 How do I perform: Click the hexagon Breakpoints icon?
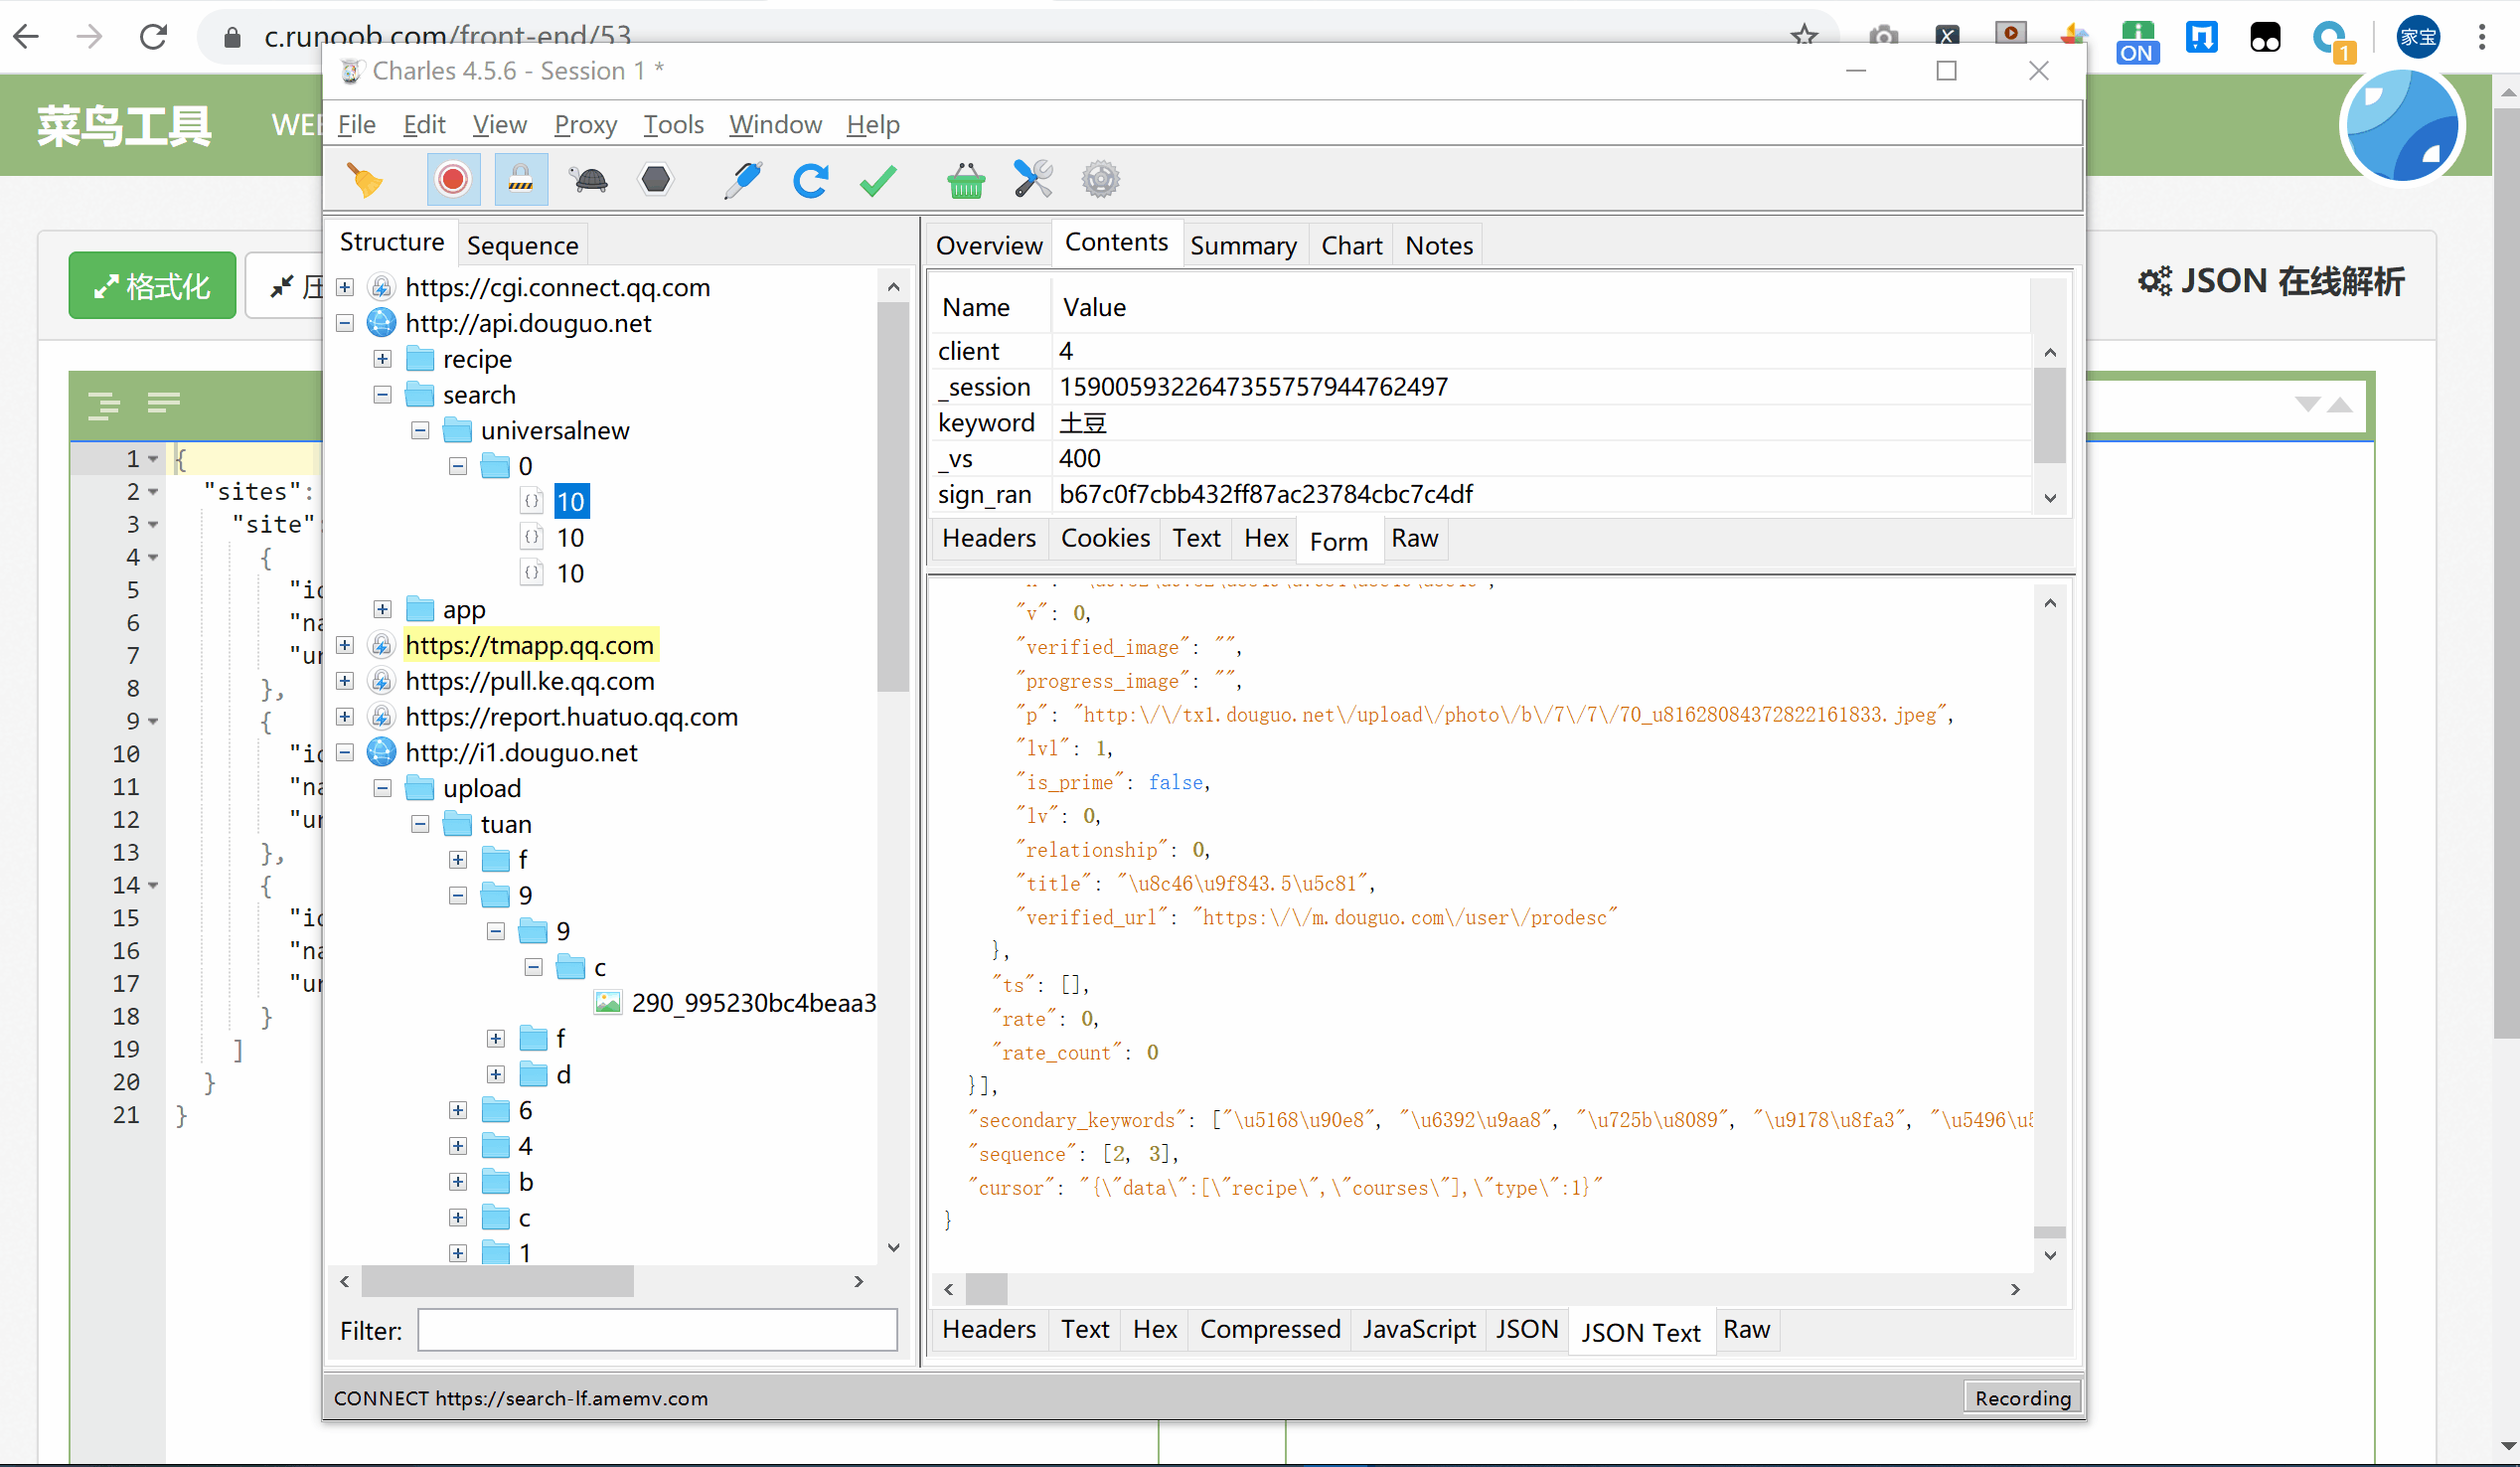pos(656,181)
